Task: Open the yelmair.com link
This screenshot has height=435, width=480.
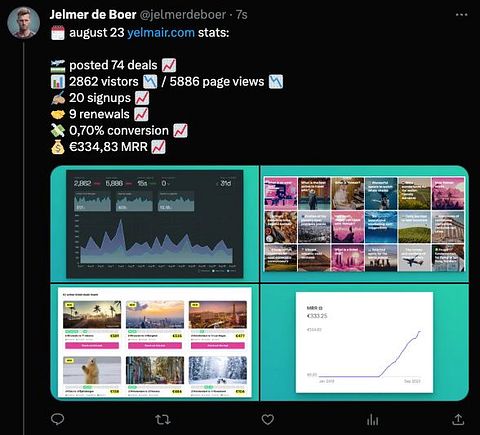Action: [161, 33]
